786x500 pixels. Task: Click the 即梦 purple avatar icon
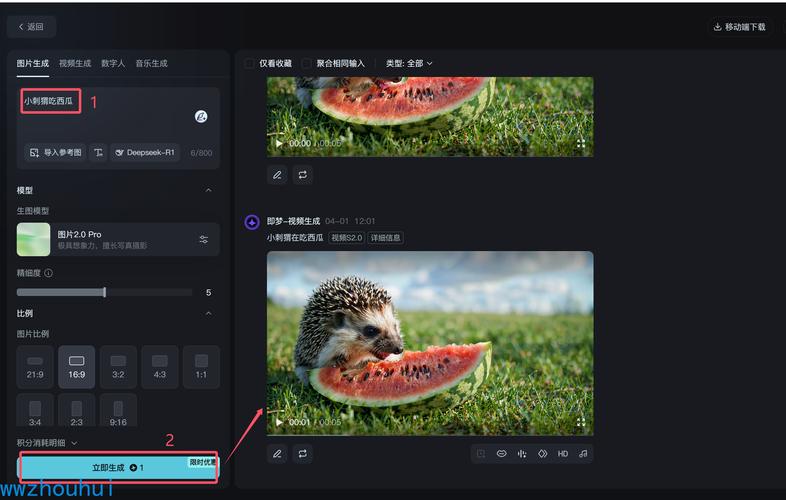[x=252, y=222]
